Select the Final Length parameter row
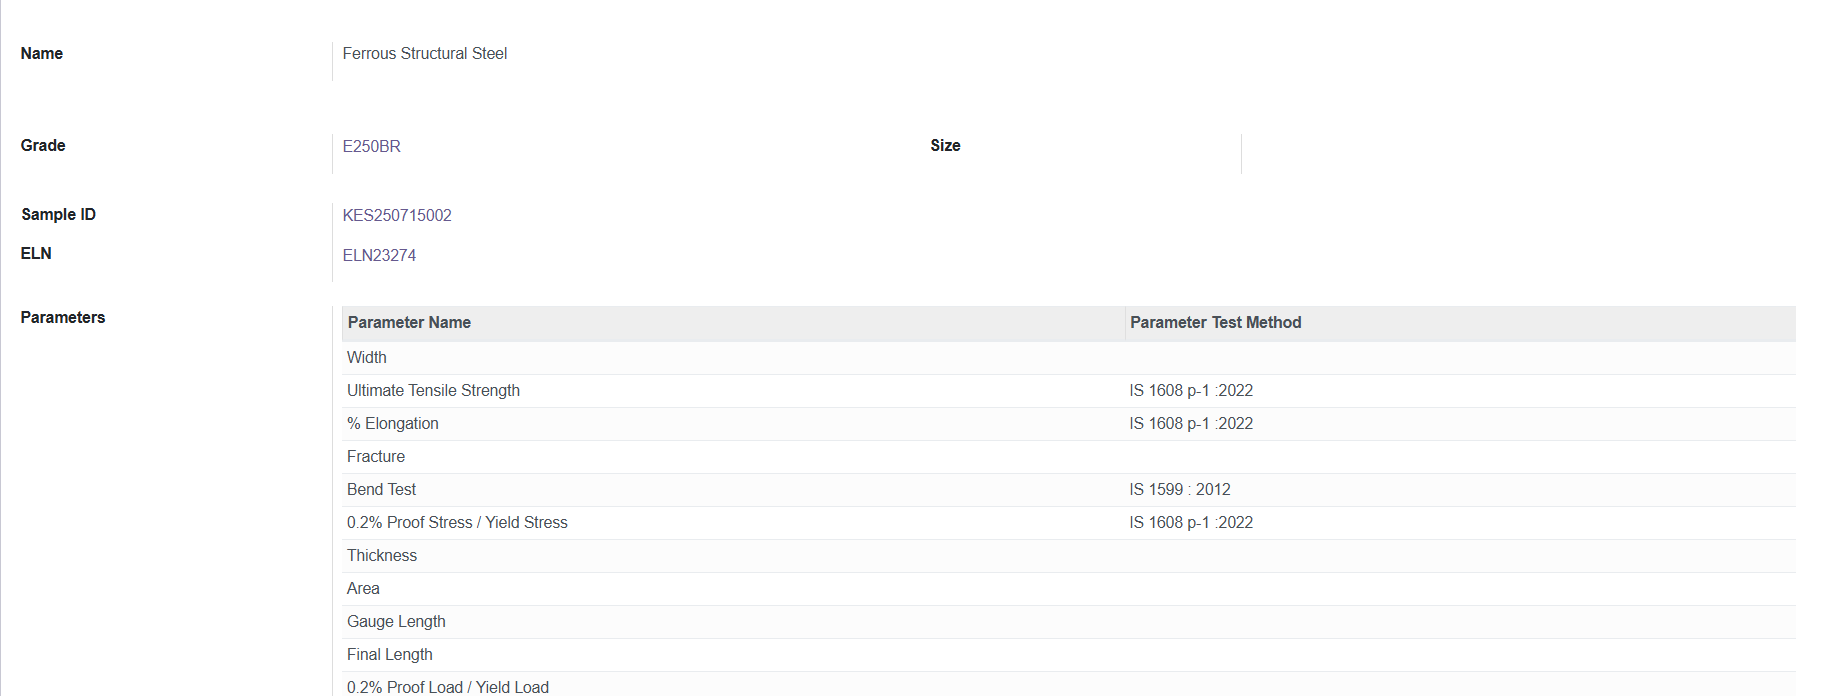1843x696 pixels. (x=390, y=655)
